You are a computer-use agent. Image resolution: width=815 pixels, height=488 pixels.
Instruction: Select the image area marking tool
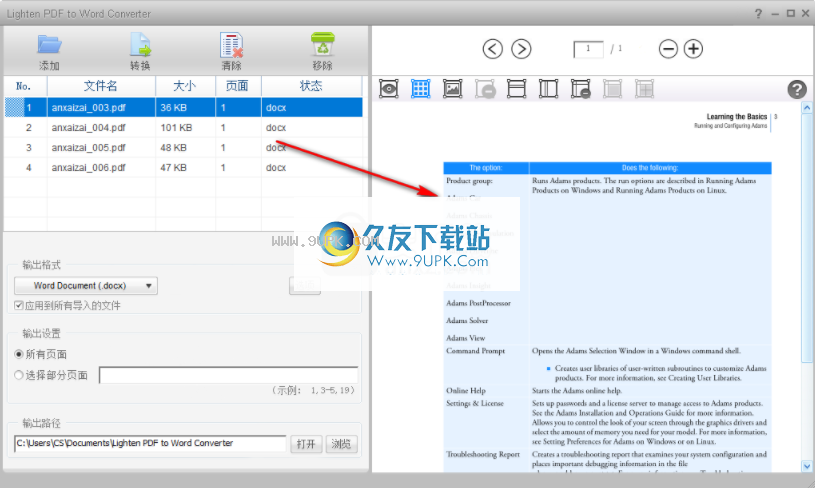coord(452,89)
